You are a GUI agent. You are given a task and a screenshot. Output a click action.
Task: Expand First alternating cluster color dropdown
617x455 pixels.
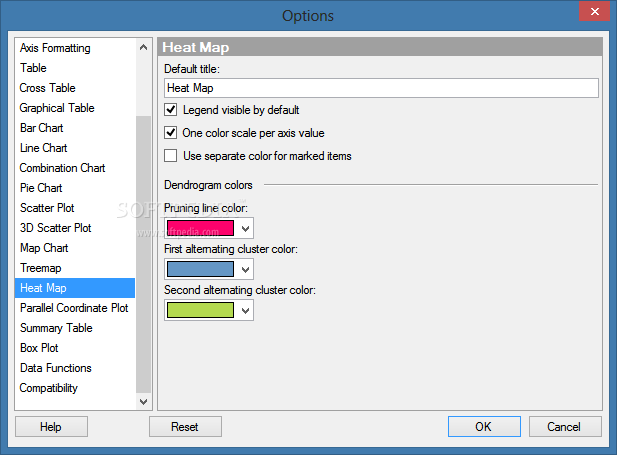click(245, 269)
